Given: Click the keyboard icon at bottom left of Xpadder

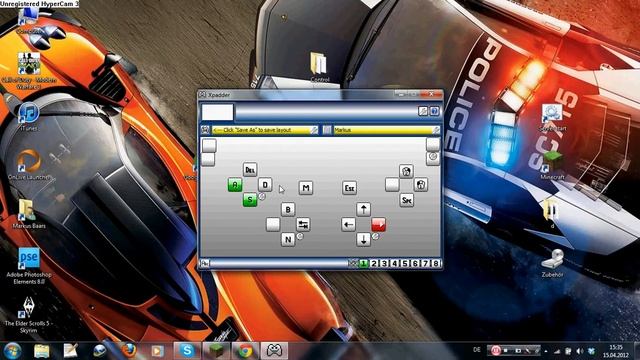Looking at the screenshot, I should click(204, 264).
